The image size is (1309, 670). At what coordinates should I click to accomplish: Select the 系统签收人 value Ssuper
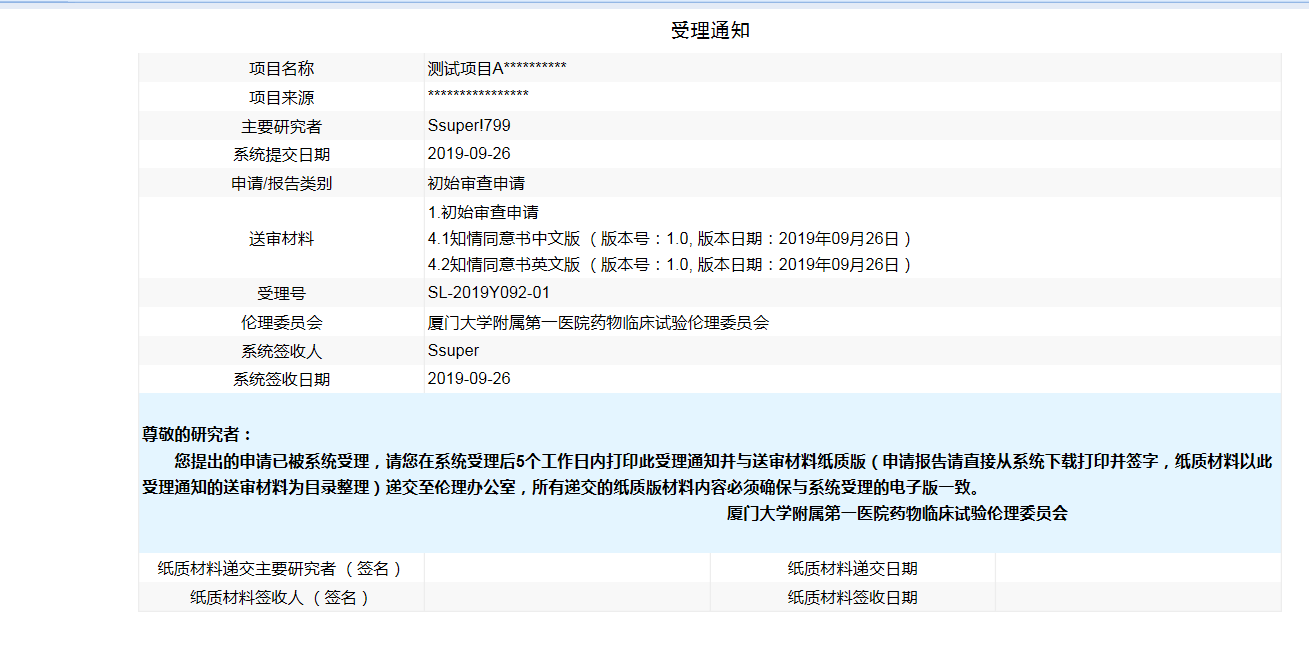point(453,350)
